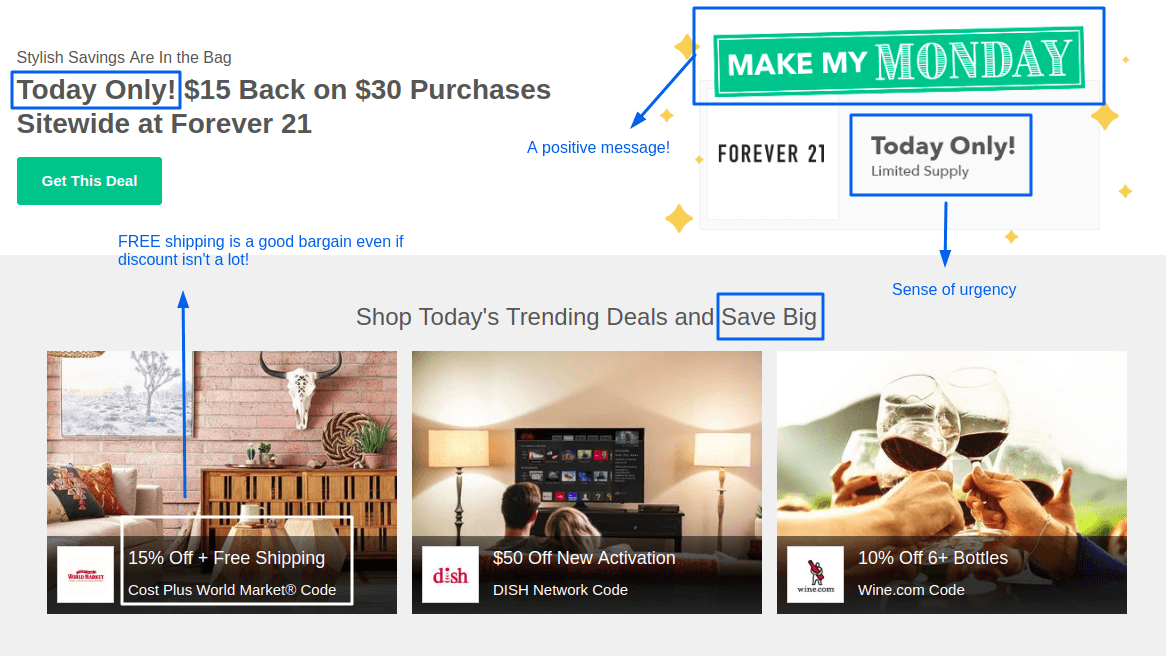Click the DISH TV living room photo

click(x=586, y=440)
